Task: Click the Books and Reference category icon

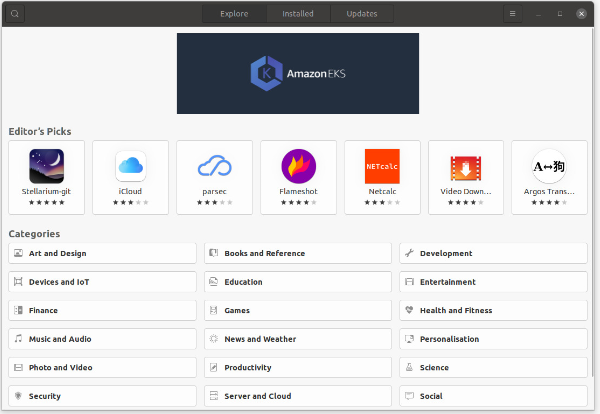Action: (x=214, y=253)
